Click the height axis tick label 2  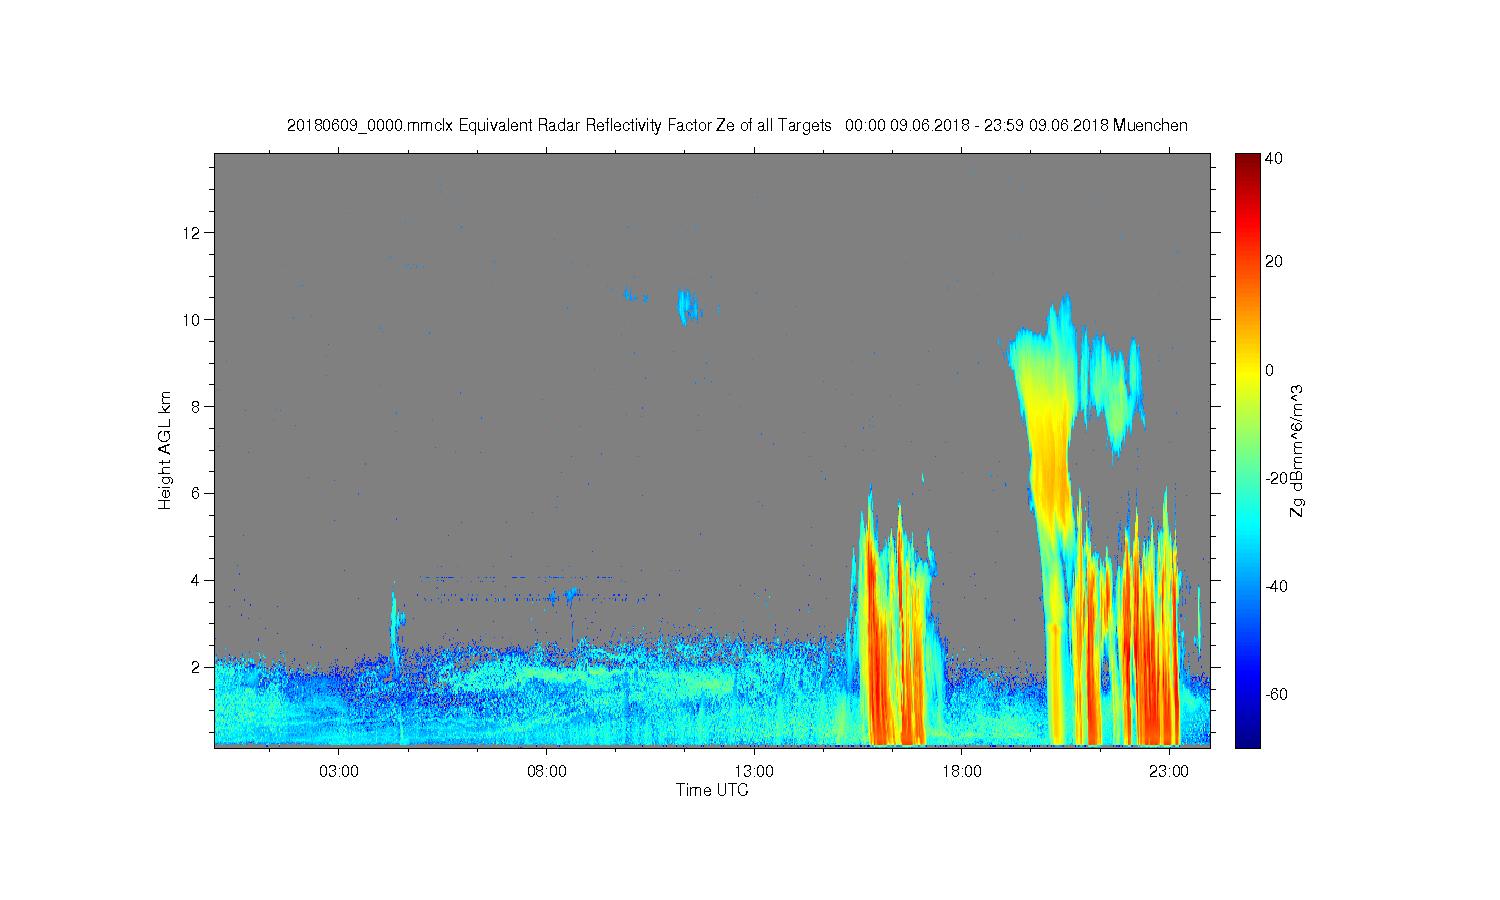tap(197, 667)
